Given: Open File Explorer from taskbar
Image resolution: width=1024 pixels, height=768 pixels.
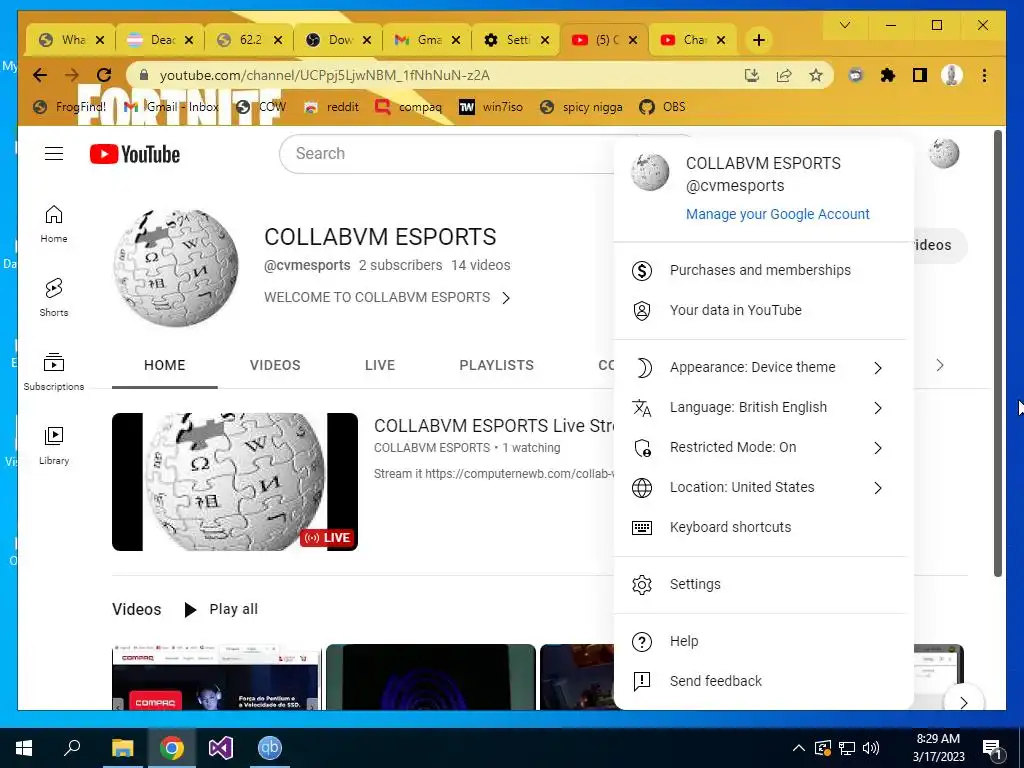Looking at the screenshot, I should click(x=122, y=748).
